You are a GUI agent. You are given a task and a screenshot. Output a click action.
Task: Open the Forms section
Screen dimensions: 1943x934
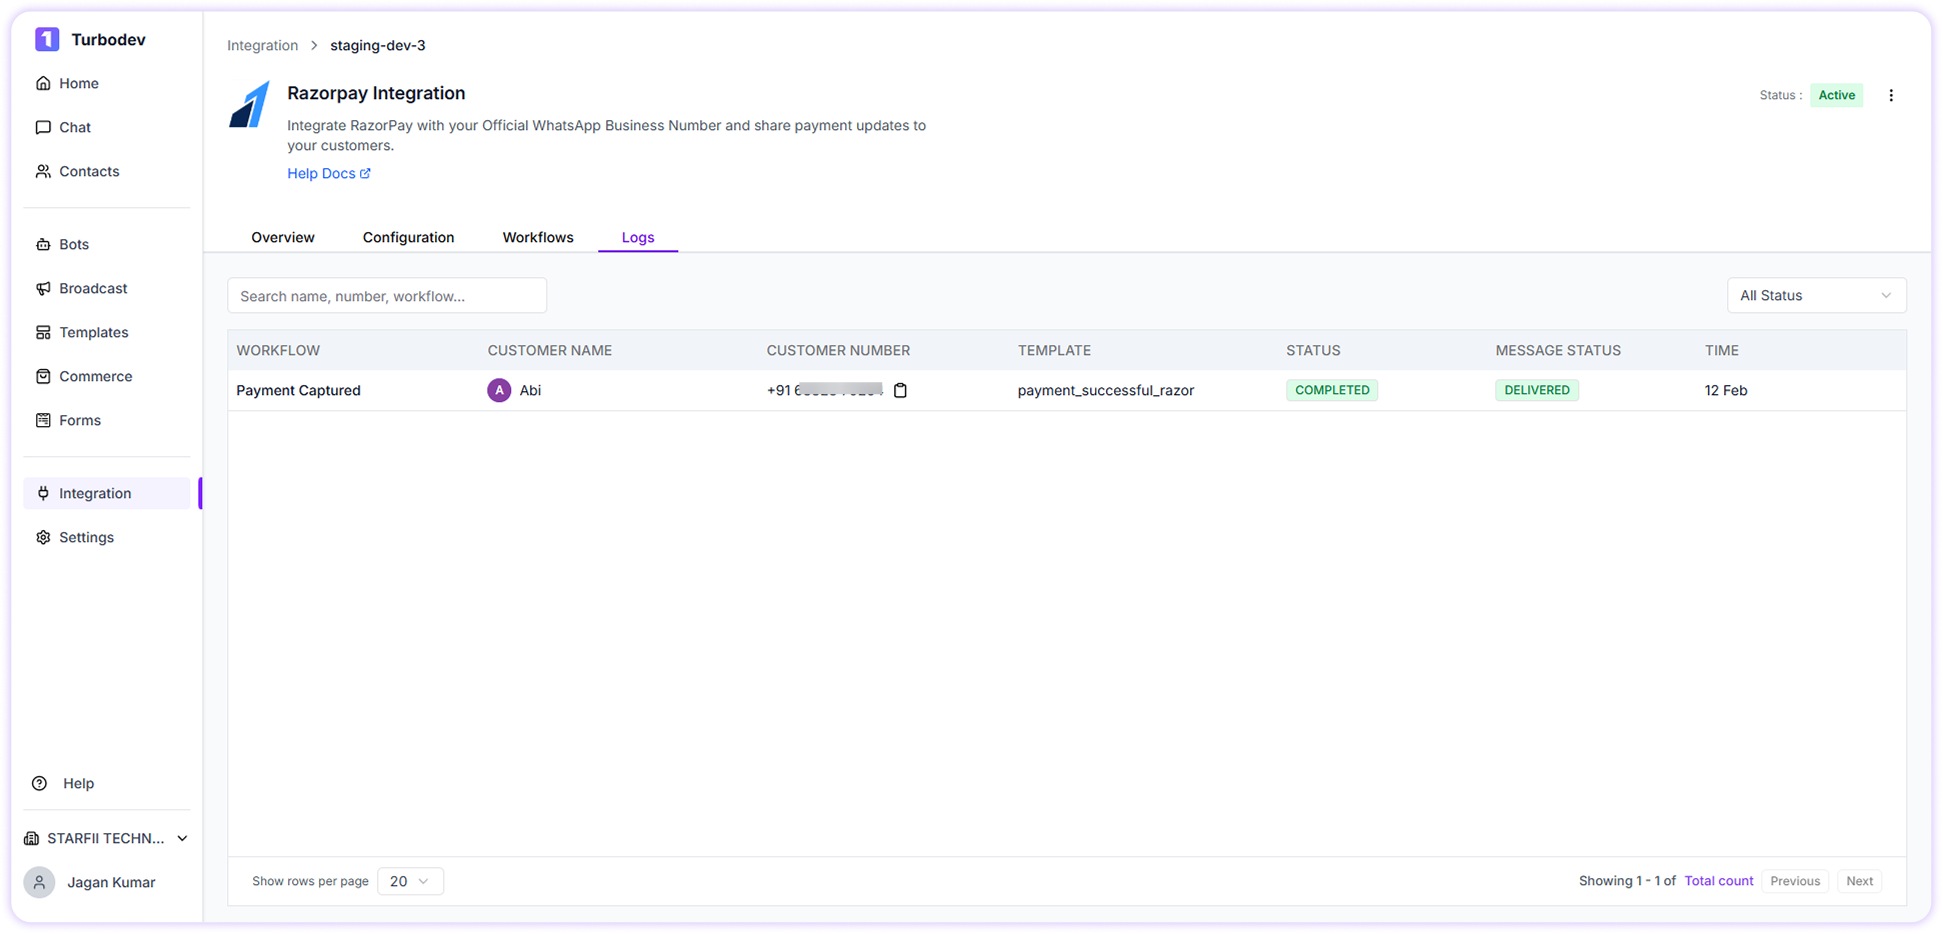tap(79, 420)
